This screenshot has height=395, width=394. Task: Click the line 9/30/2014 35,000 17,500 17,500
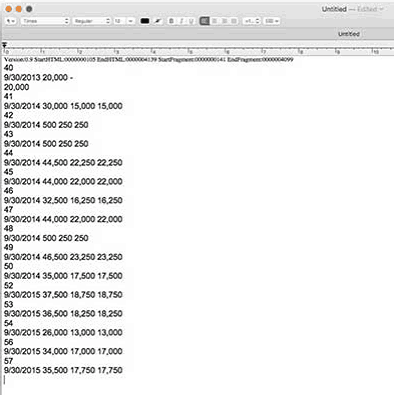tap(63, 276)
